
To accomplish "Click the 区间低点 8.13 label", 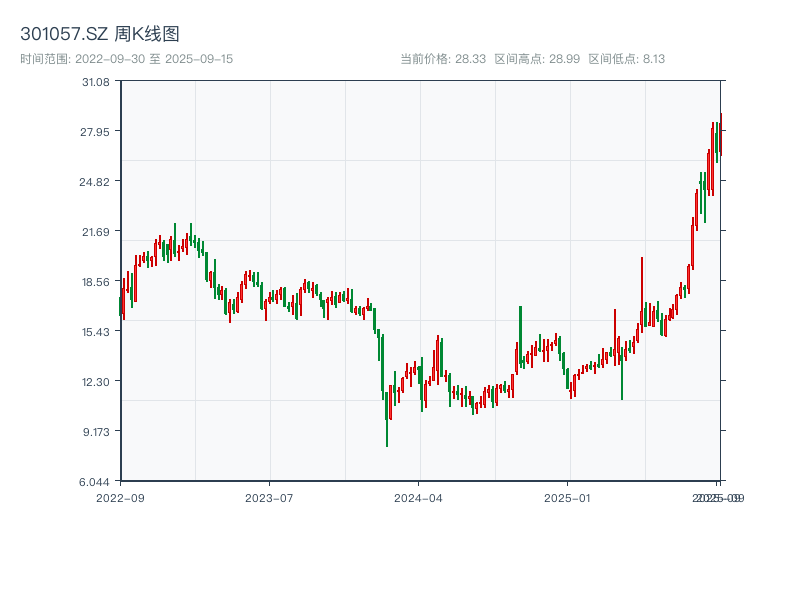I will [x=627, y=59].
